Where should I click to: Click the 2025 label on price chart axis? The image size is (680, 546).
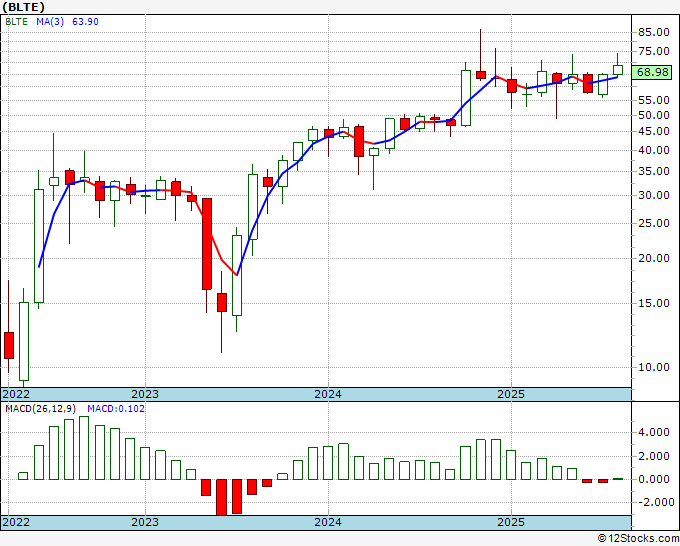[511, 394]
